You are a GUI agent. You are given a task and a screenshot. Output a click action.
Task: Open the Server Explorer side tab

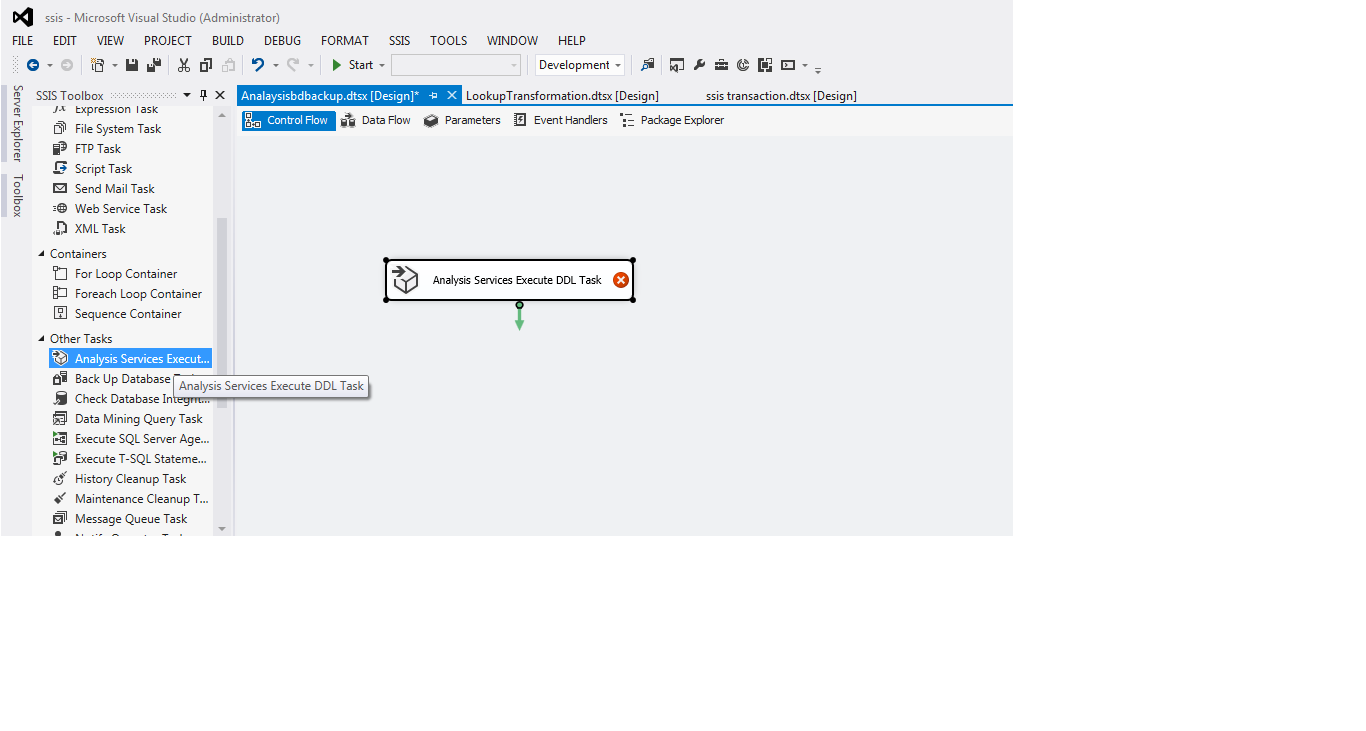click(x=17, y=123)
